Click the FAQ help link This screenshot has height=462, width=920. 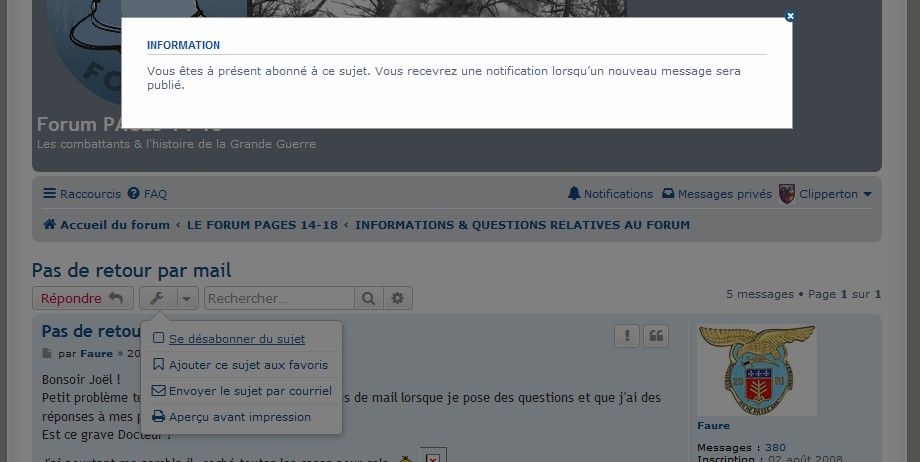coord(149,194)
